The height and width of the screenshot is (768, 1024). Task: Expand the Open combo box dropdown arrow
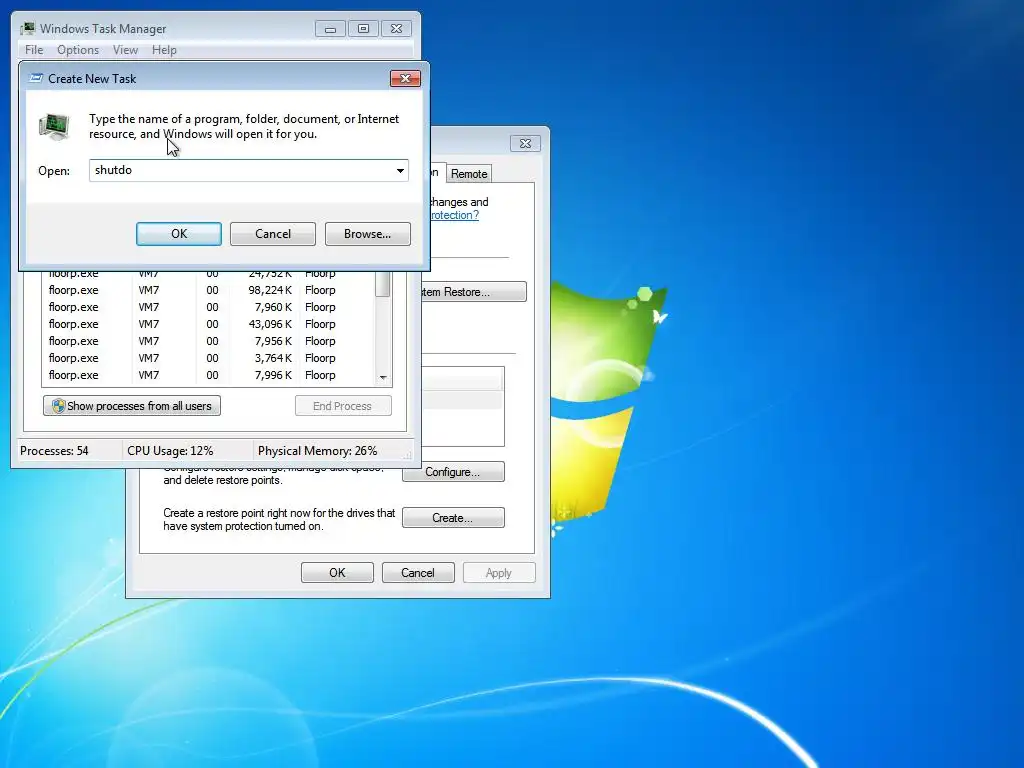click(400, 170)
